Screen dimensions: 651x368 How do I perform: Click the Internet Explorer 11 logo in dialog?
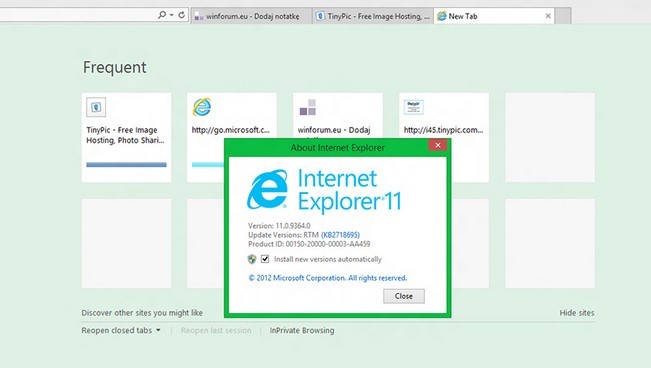click(x=324, y=190)
